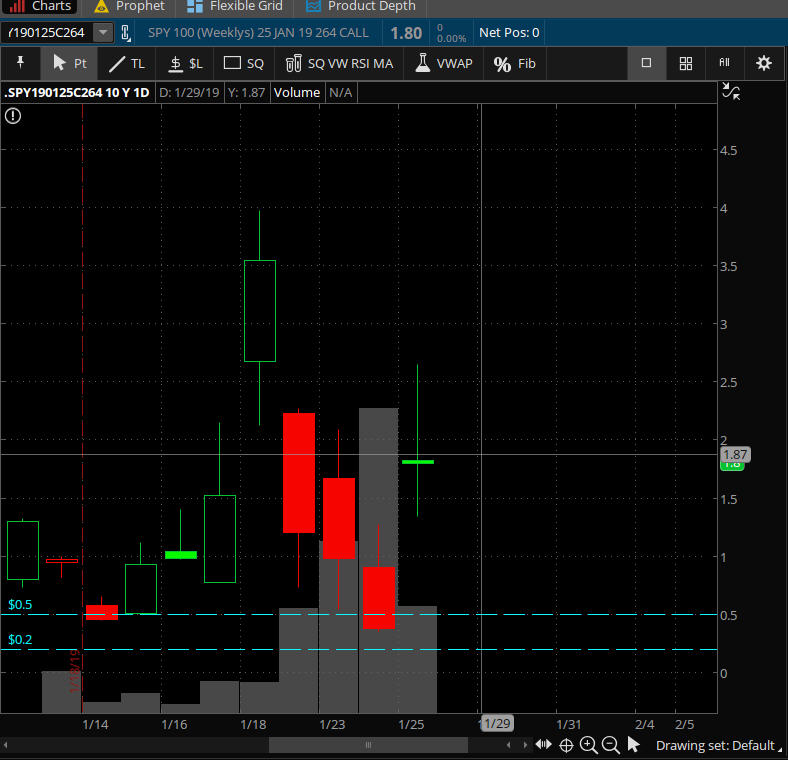Apply the SQ VW RSI MA study set
The image size is (788, 760).
(x=339, y=63)
